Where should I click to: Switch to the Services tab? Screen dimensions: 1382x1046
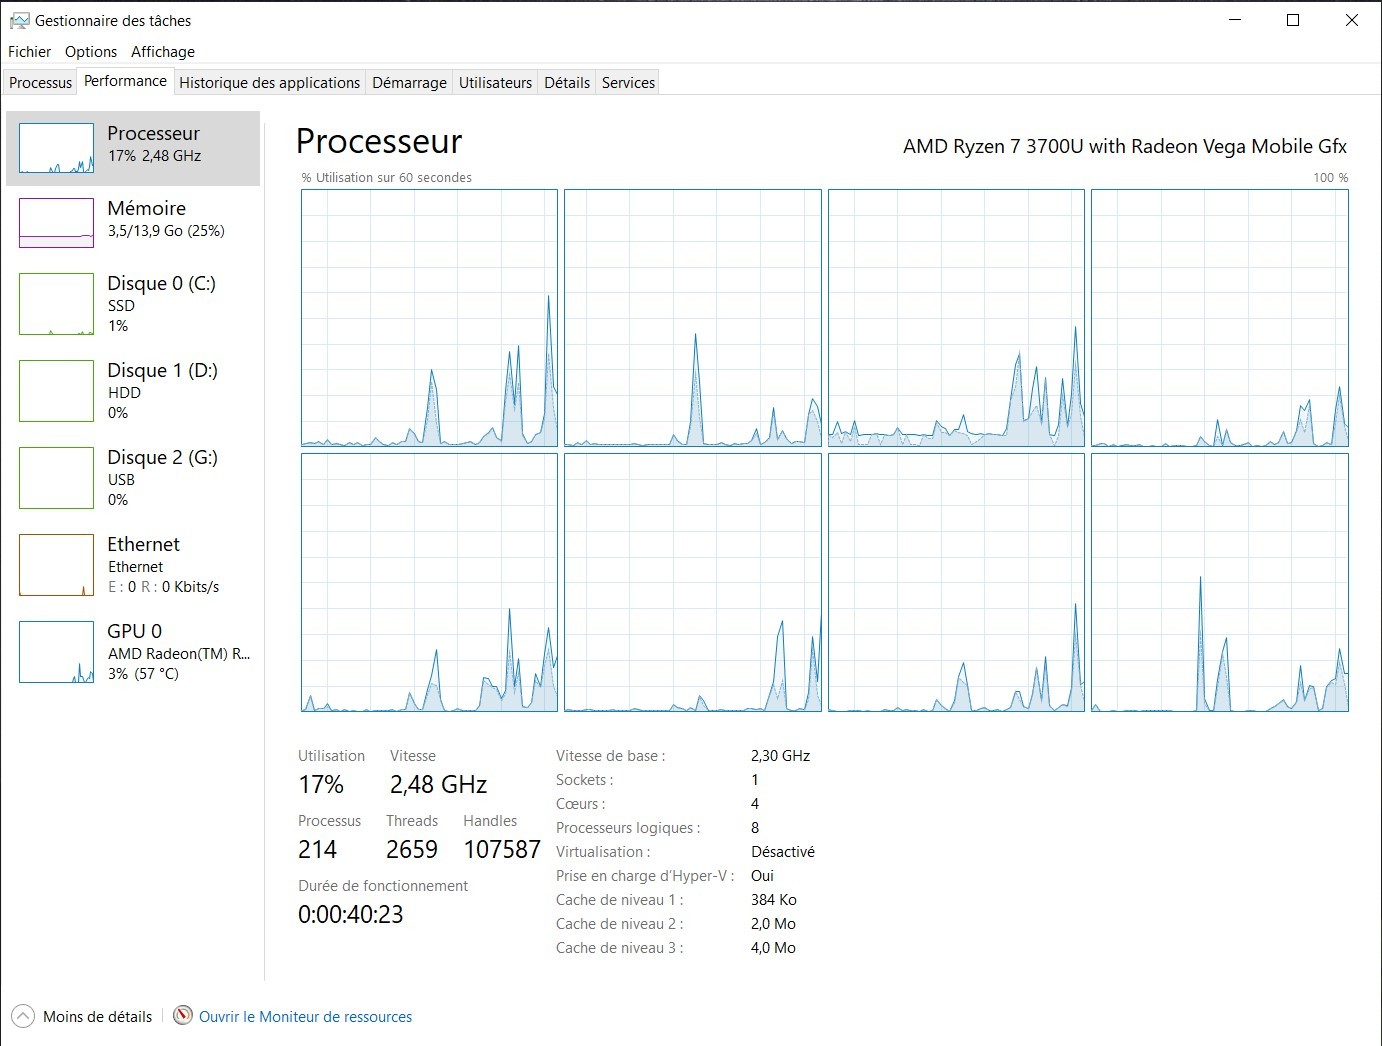point(628,83)
